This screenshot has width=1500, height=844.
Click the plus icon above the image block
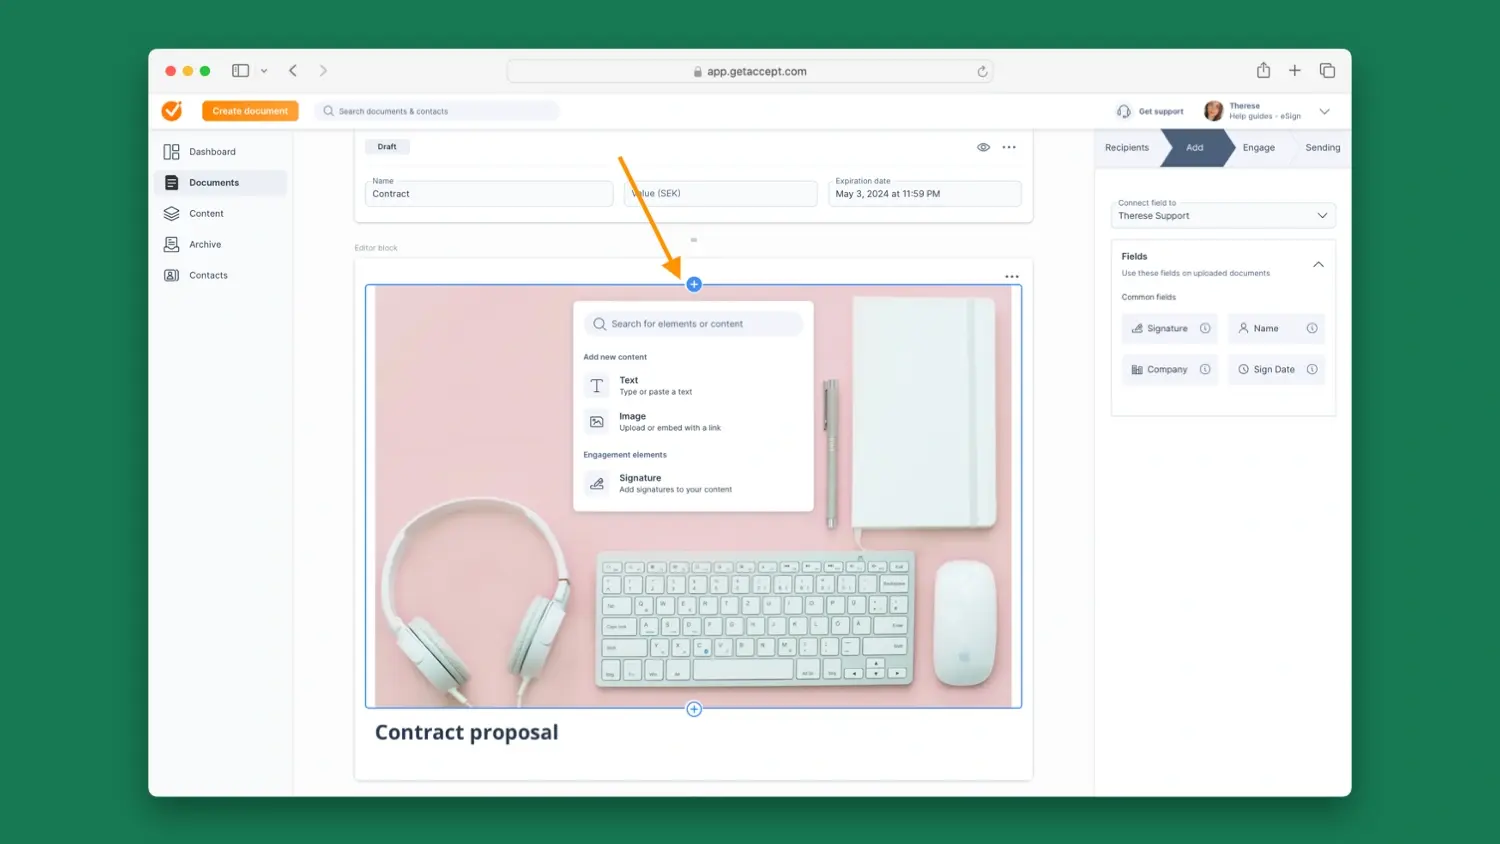pyautogui.click(x=693, y=284)
